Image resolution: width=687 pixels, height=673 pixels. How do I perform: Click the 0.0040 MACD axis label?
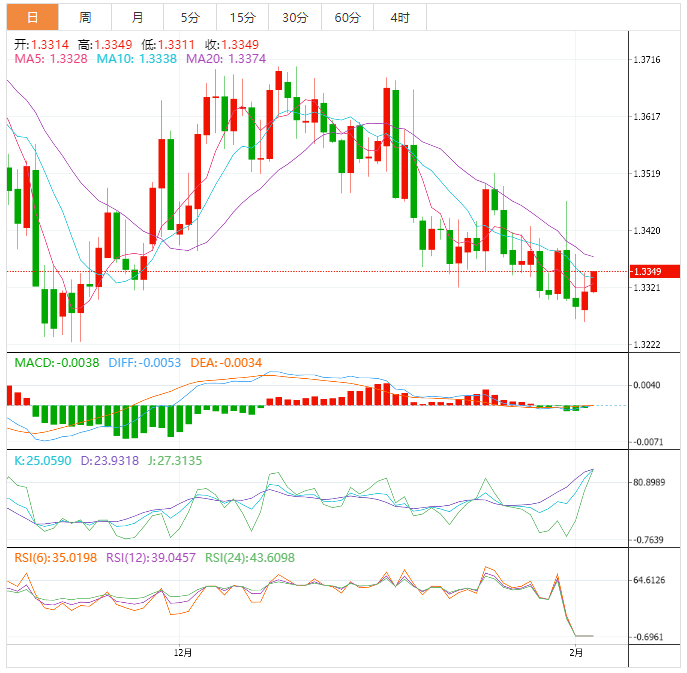coord(647,385)
